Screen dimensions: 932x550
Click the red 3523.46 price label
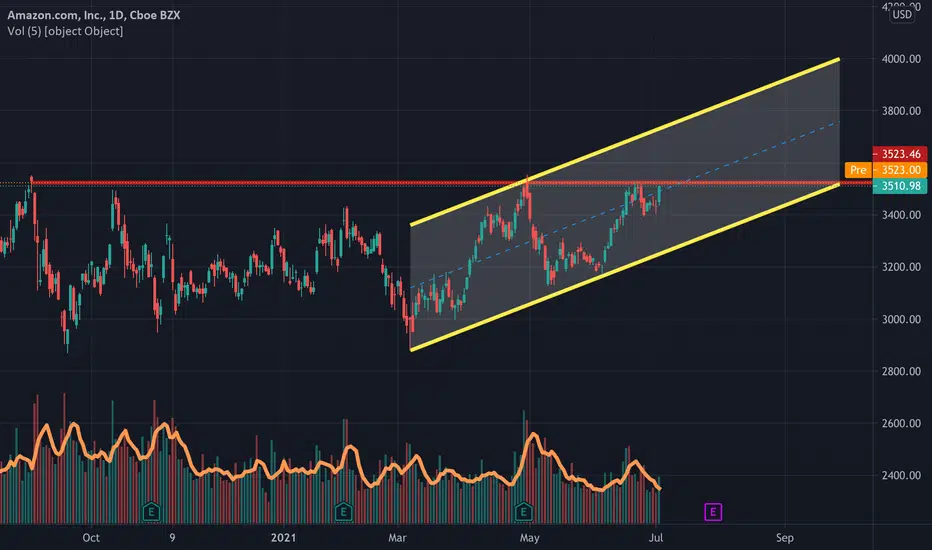pos(900,154)
